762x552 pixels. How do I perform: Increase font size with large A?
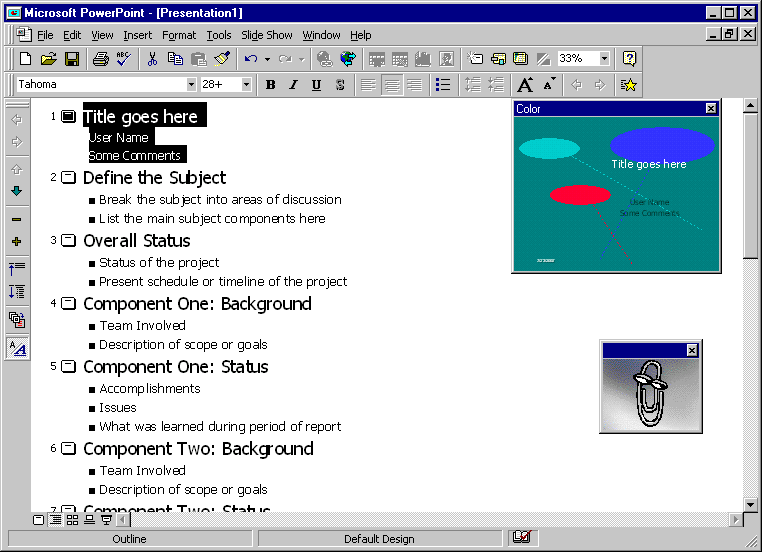click(x=525, y=85)
